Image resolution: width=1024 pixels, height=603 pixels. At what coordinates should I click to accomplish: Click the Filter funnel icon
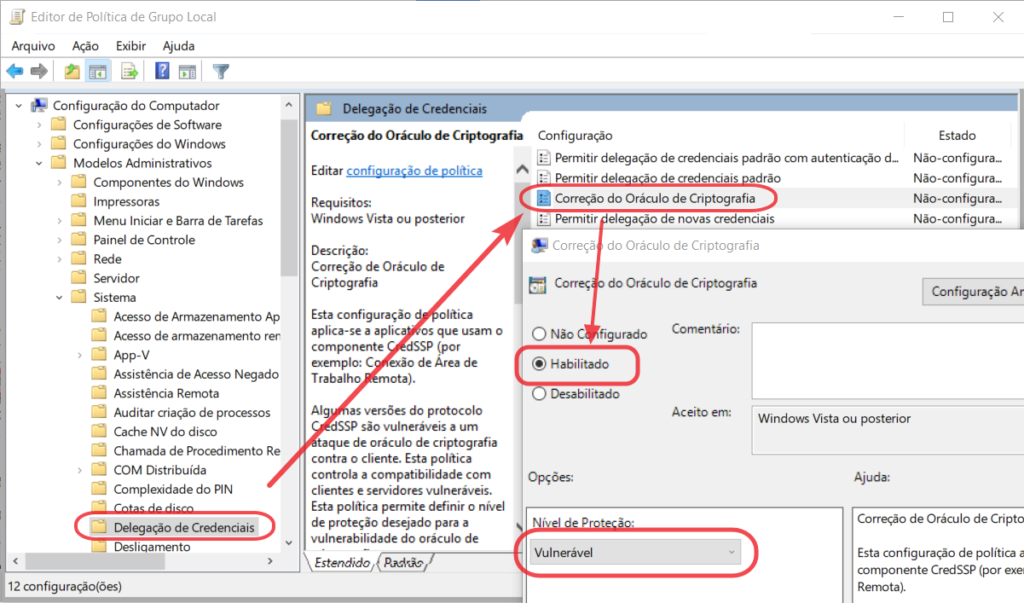pyautogui.click(x=221, y=71)
